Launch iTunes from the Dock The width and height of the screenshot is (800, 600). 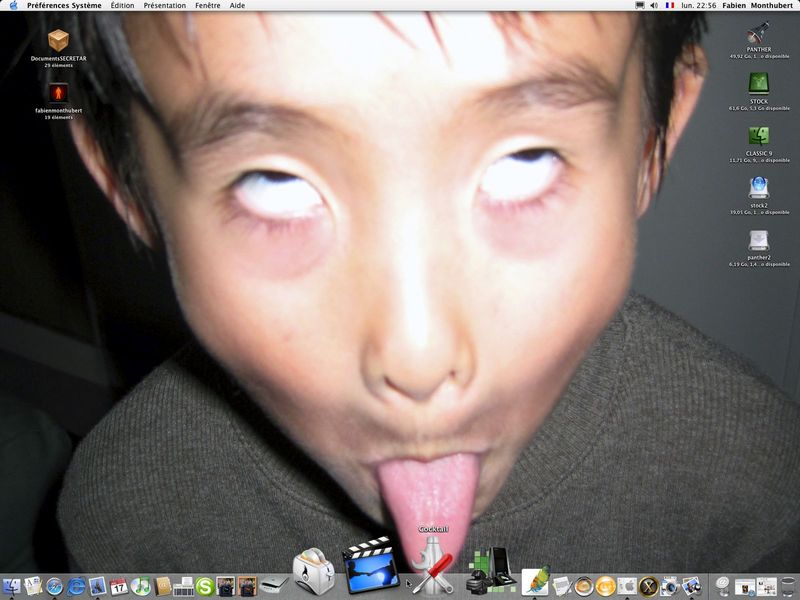140,586
